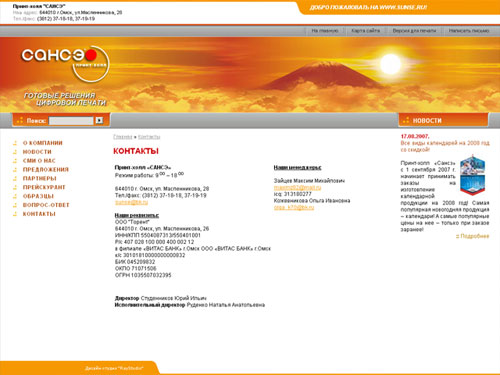Open the ПРЕДЛОЖЕНИЯ section
Viewport: 500px width, 375px height.
tap(46, 170)
